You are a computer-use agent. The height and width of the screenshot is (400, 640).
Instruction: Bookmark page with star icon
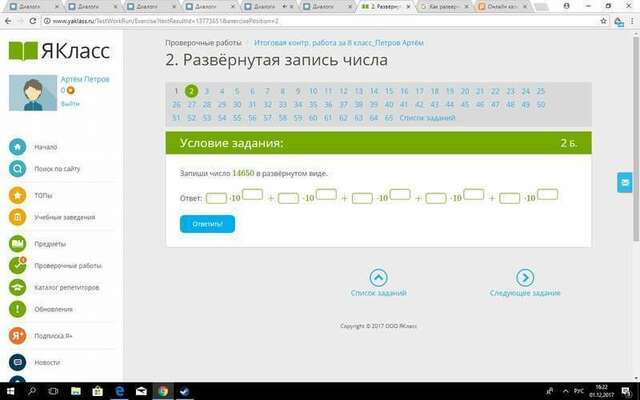pyautogui.click(x=603, y=21)
